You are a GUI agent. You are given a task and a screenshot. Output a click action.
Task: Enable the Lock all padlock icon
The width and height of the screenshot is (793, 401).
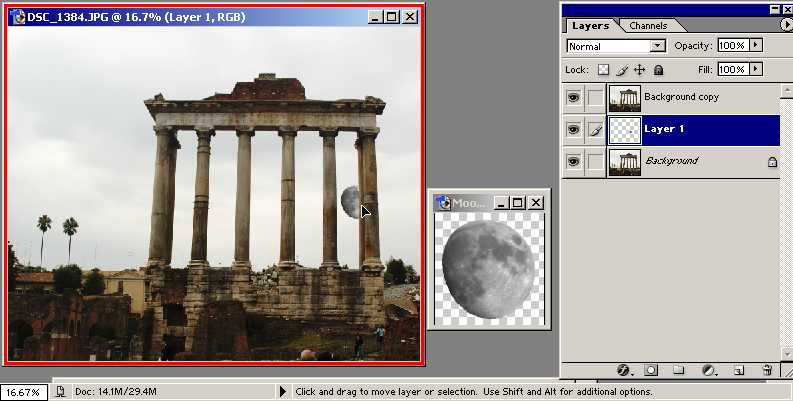659,70
